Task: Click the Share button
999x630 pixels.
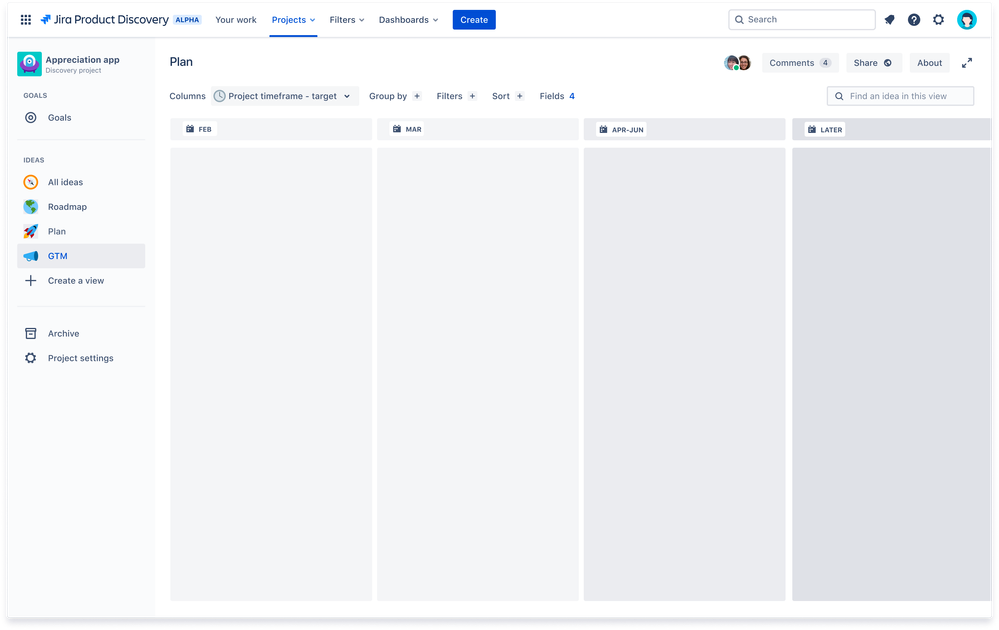Action: click(x=873, y=63)
